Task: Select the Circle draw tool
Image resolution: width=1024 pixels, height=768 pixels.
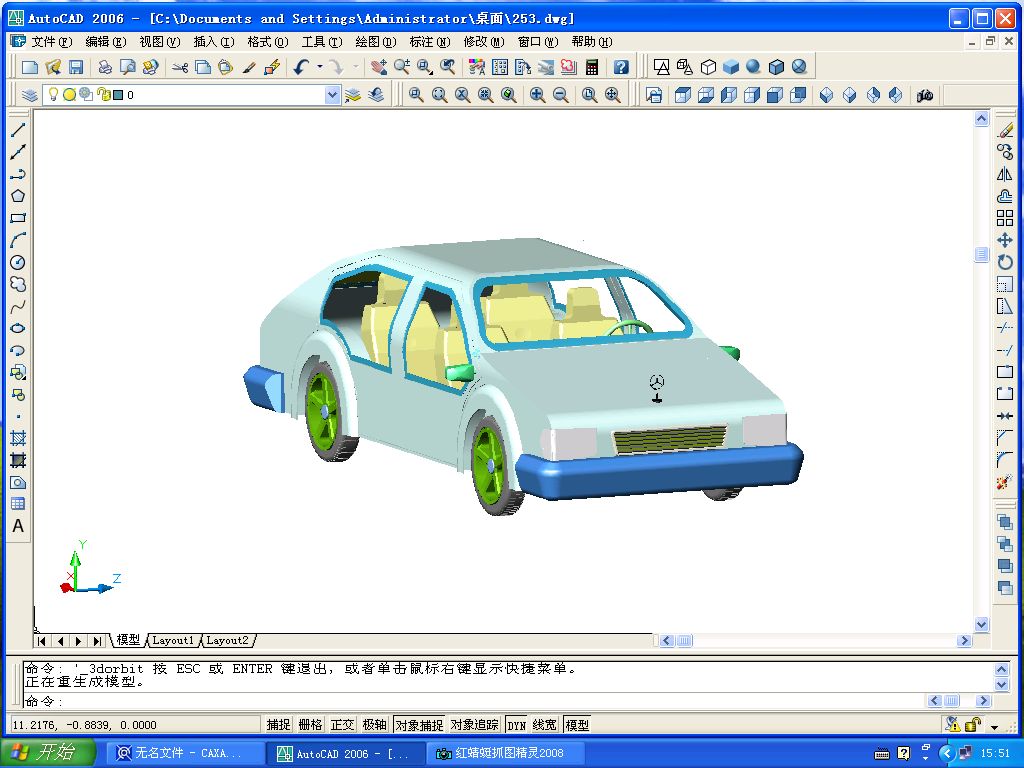Action: pyautogui.click(x=17, y=262)
